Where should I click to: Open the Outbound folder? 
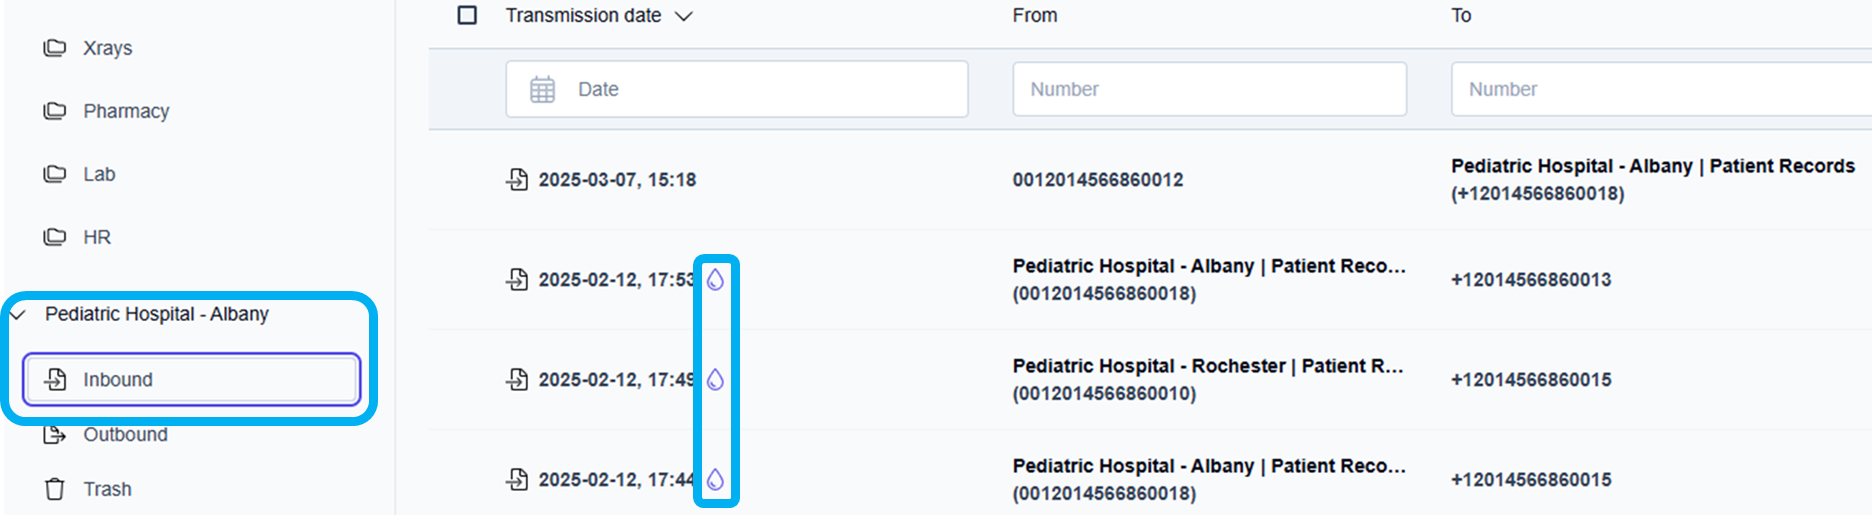point(125,435)
